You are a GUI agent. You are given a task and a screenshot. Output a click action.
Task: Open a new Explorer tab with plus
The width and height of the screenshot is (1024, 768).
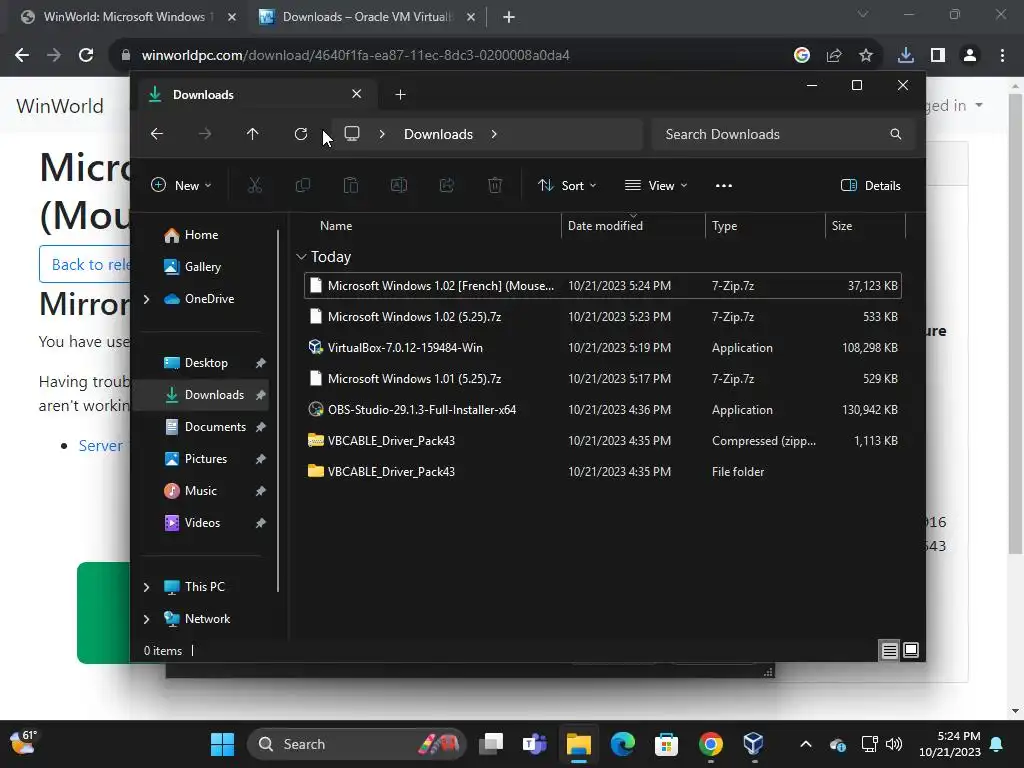(400, 95)
